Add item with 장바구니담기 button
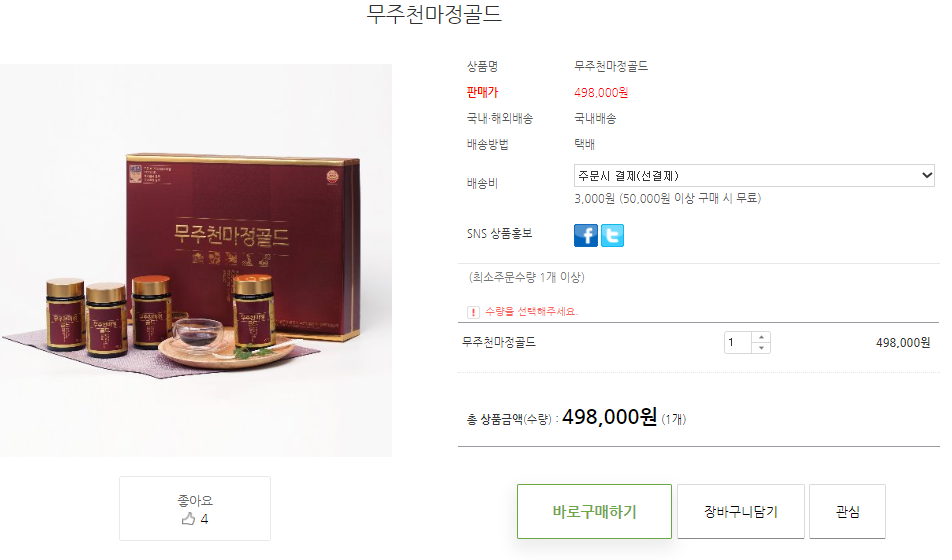The image size is (952, 560). pyautogui.click(x=741, y=511)
